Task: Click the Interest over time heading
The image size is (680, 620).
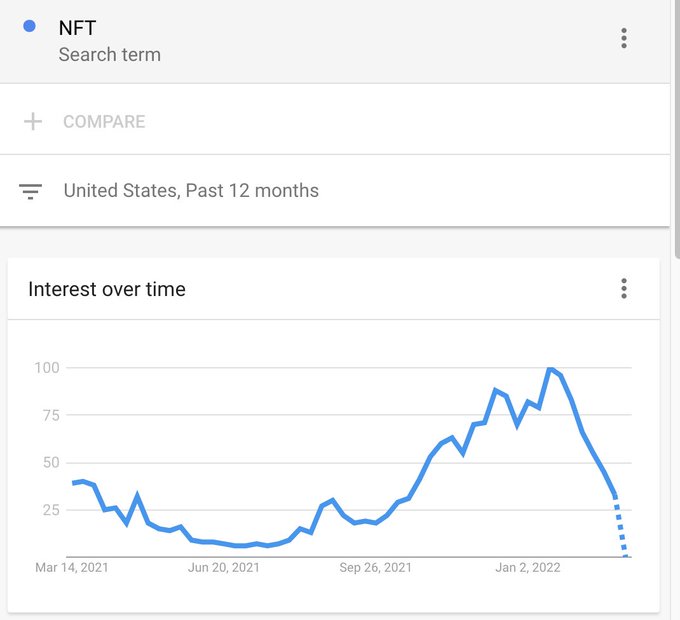Action: 107,289
